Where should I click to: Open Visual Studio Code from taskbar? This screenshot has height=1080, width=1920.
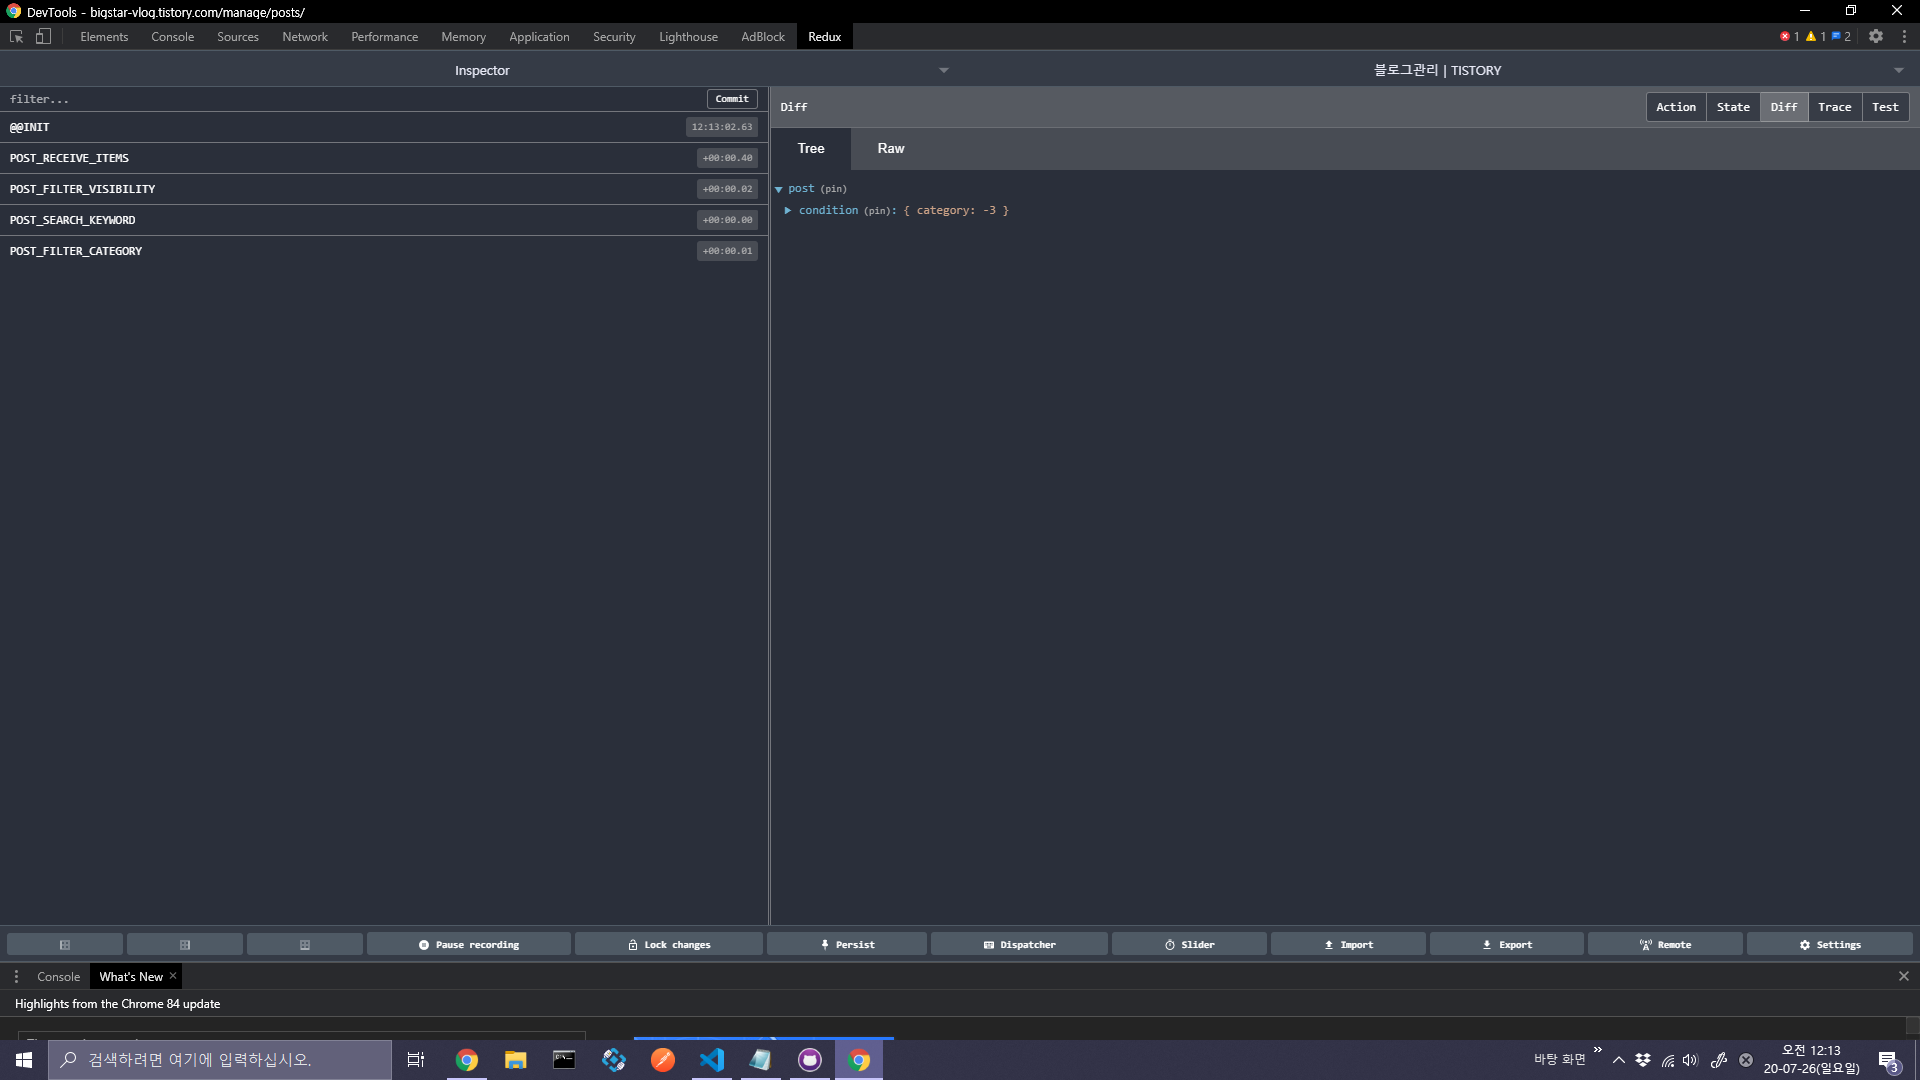pyautogui.click(x=712, y=1060)
